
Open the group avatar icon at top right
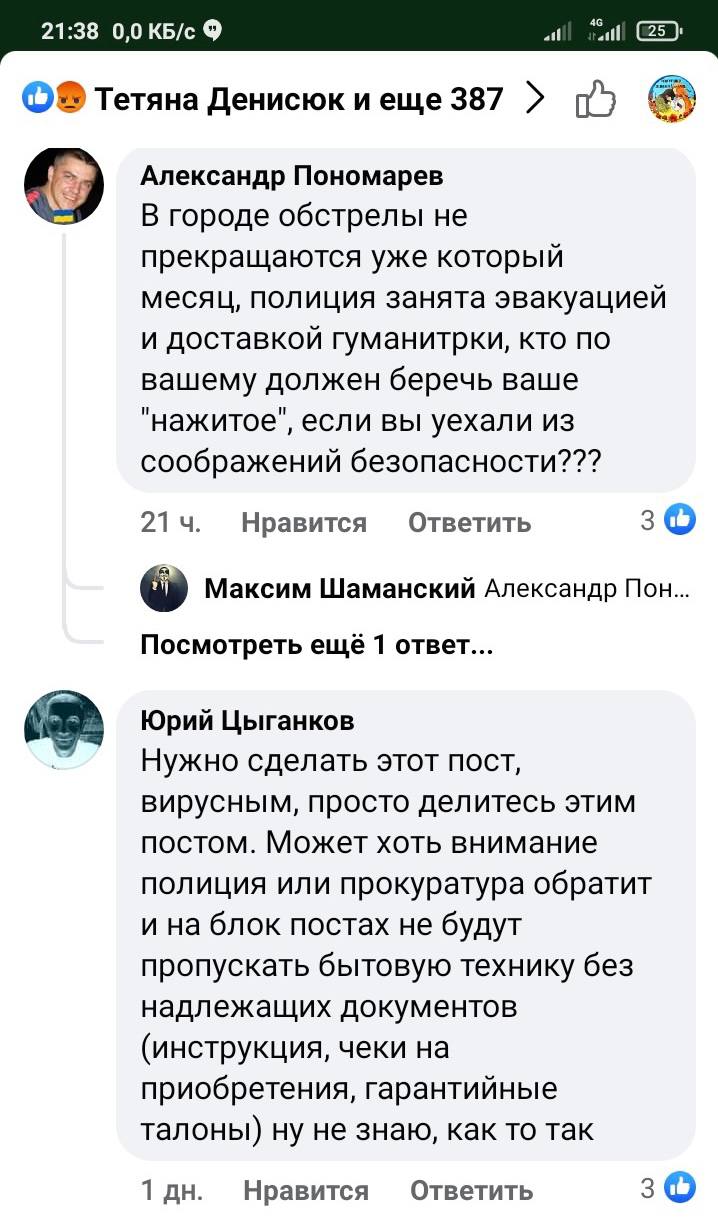(x=672, y=99)
